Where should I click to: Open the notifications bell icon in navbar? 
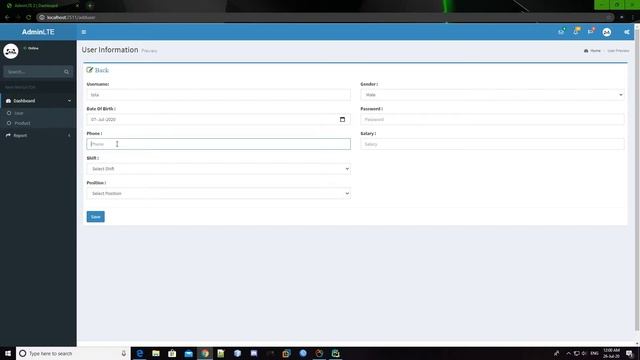576,31
